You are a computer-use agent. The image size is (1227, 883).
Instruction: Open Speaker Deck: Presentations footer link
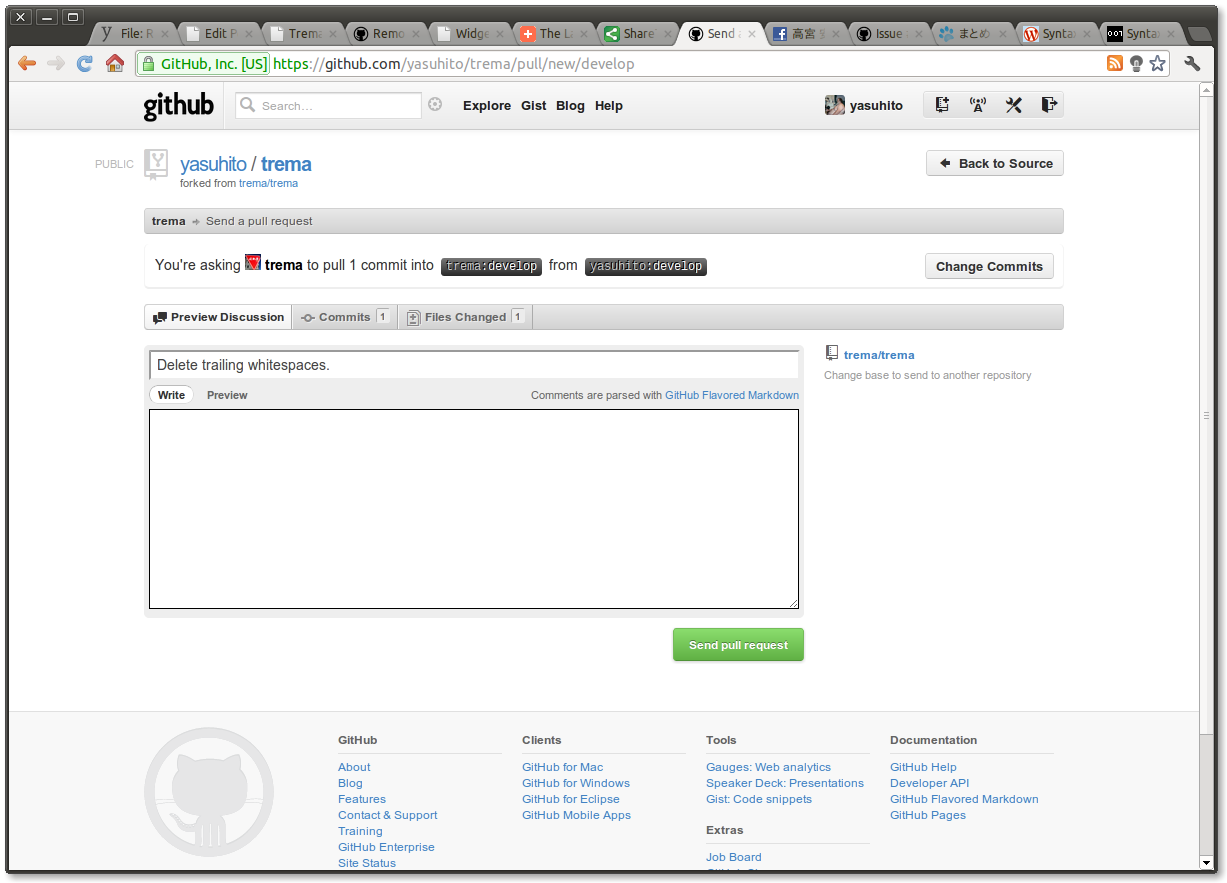click(x=785, y=783)
